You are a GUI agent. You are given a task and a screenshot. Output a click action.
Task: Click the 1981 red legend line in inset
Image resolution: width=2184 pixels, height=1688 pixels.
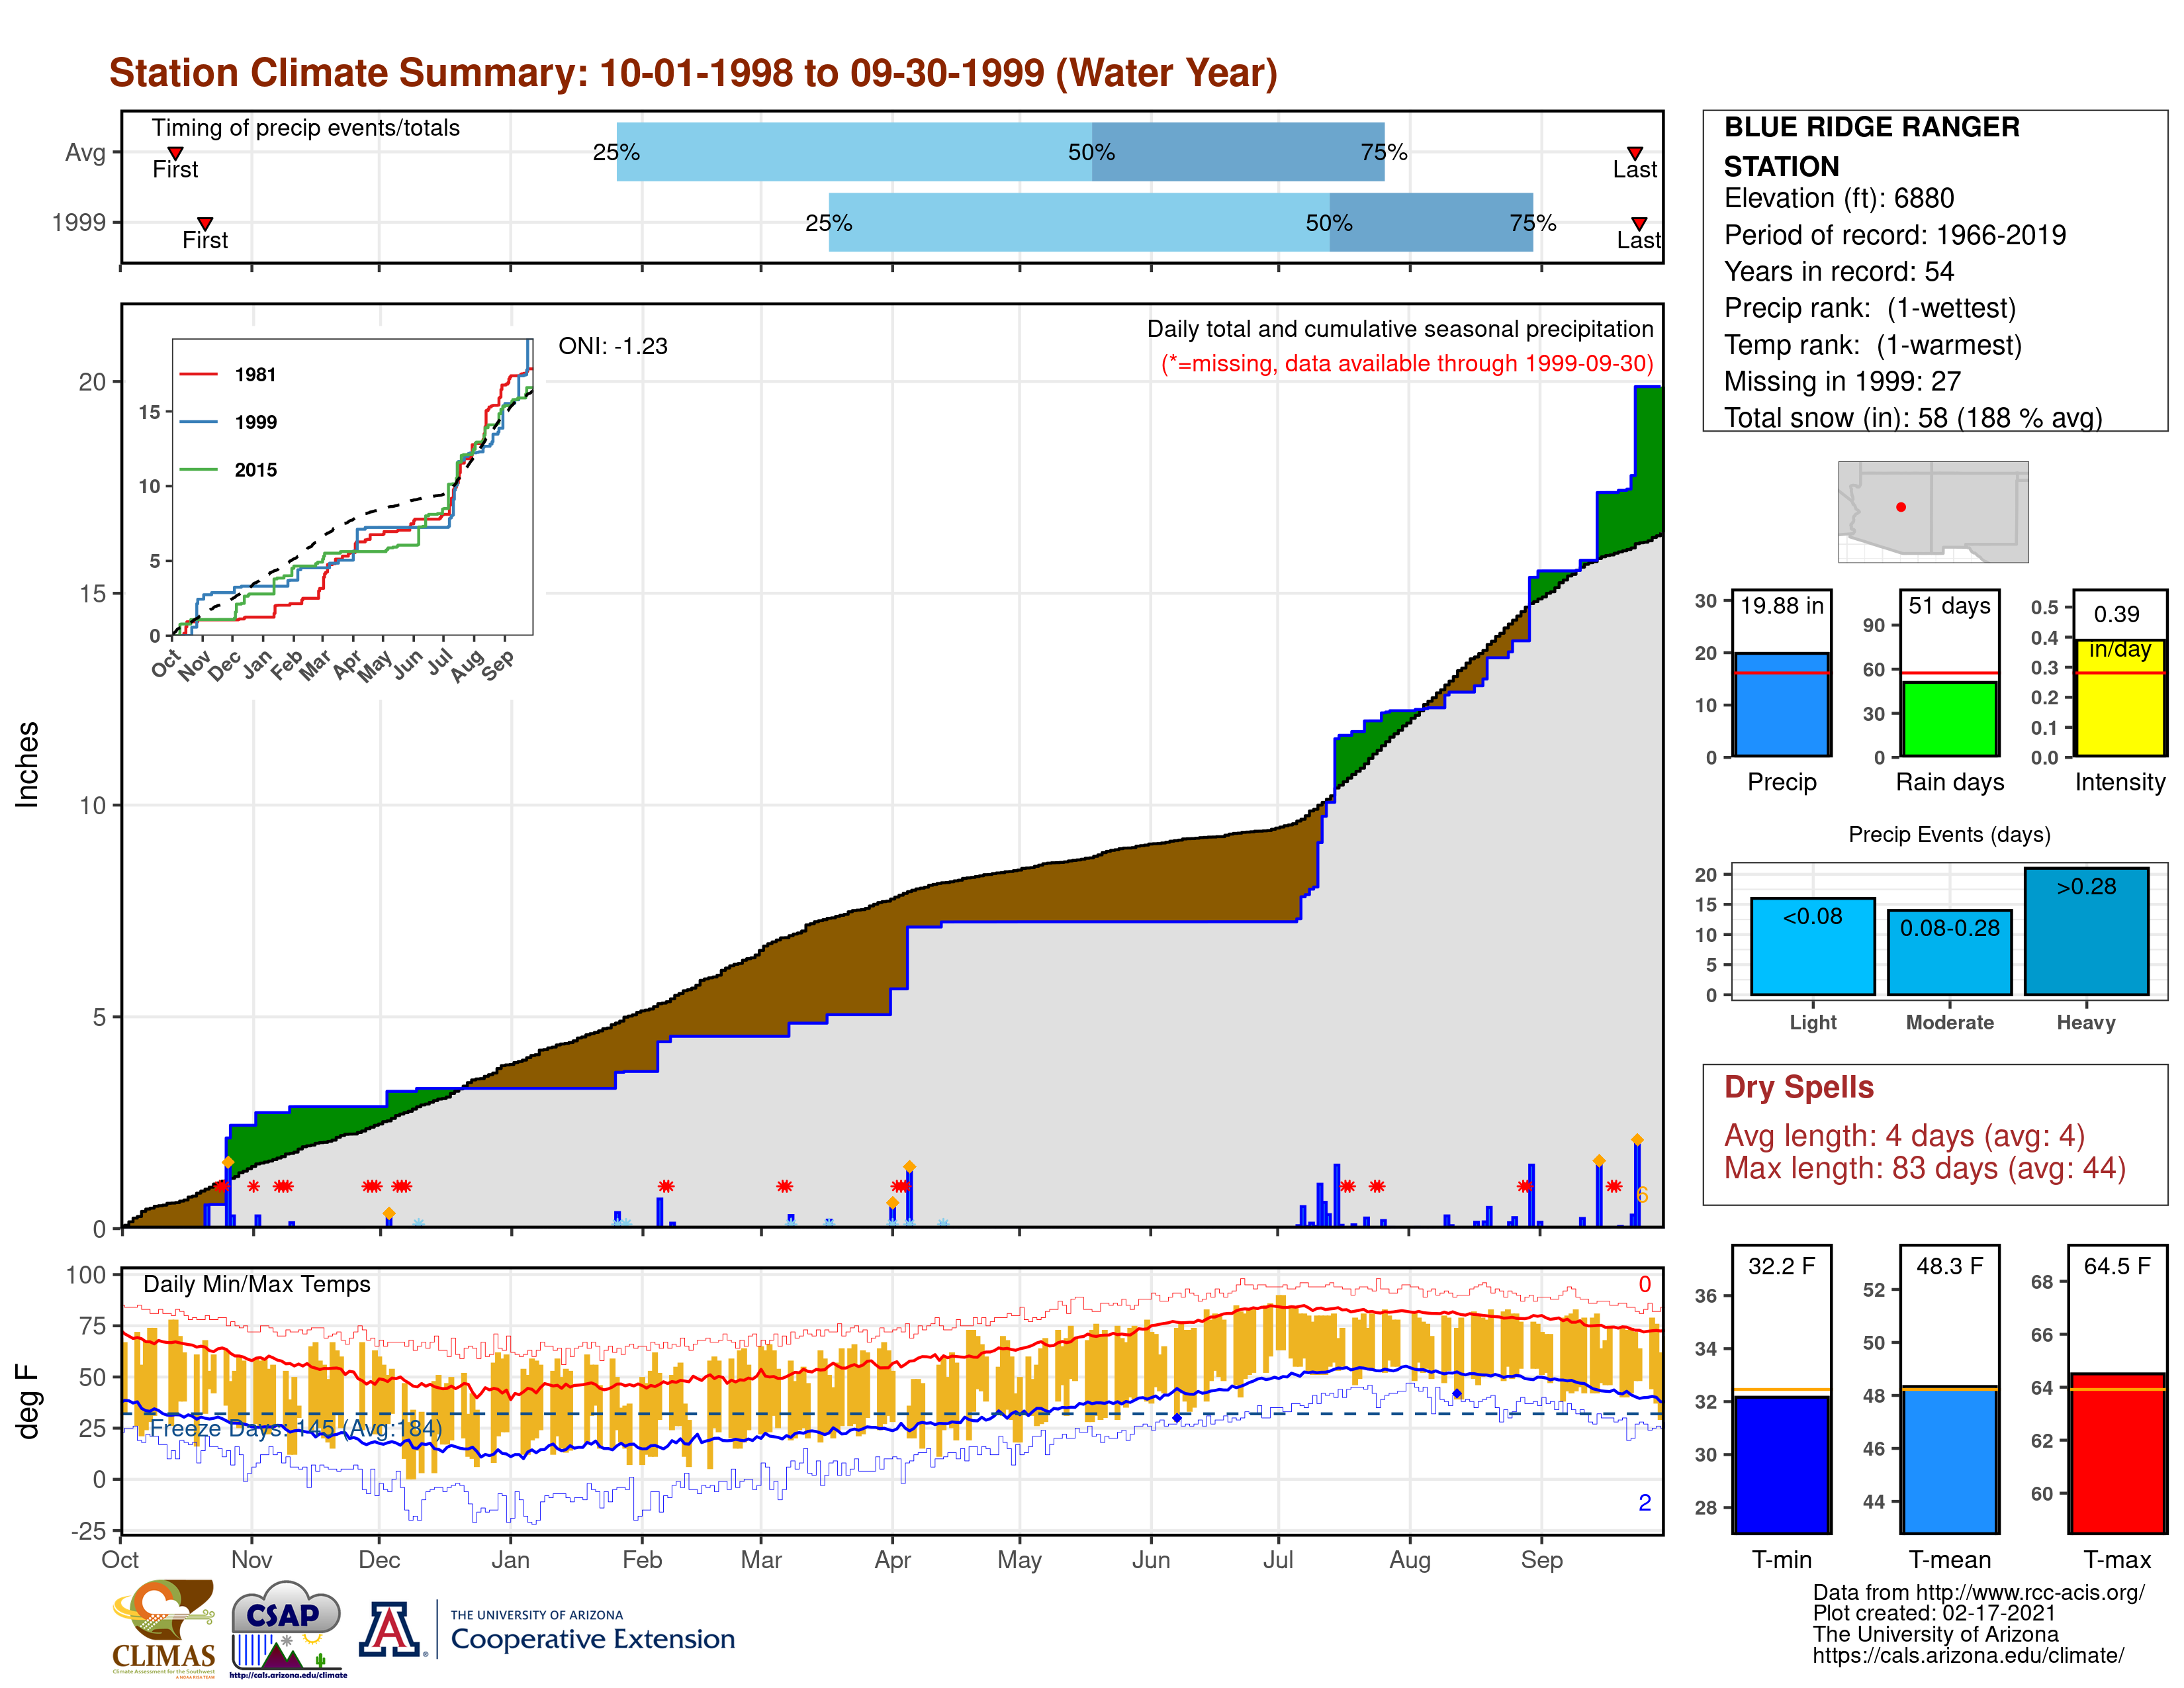[198, 374]
